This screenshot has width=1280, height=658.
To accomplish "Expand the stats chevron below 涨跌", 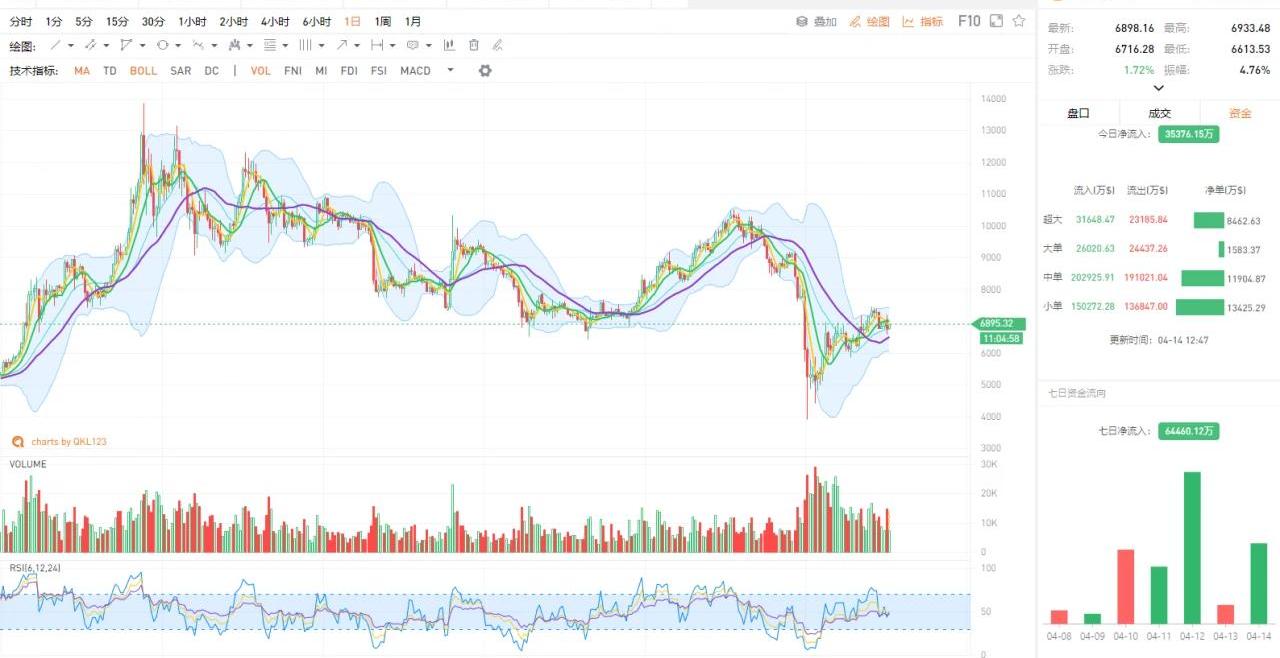I will point(1159,88).
